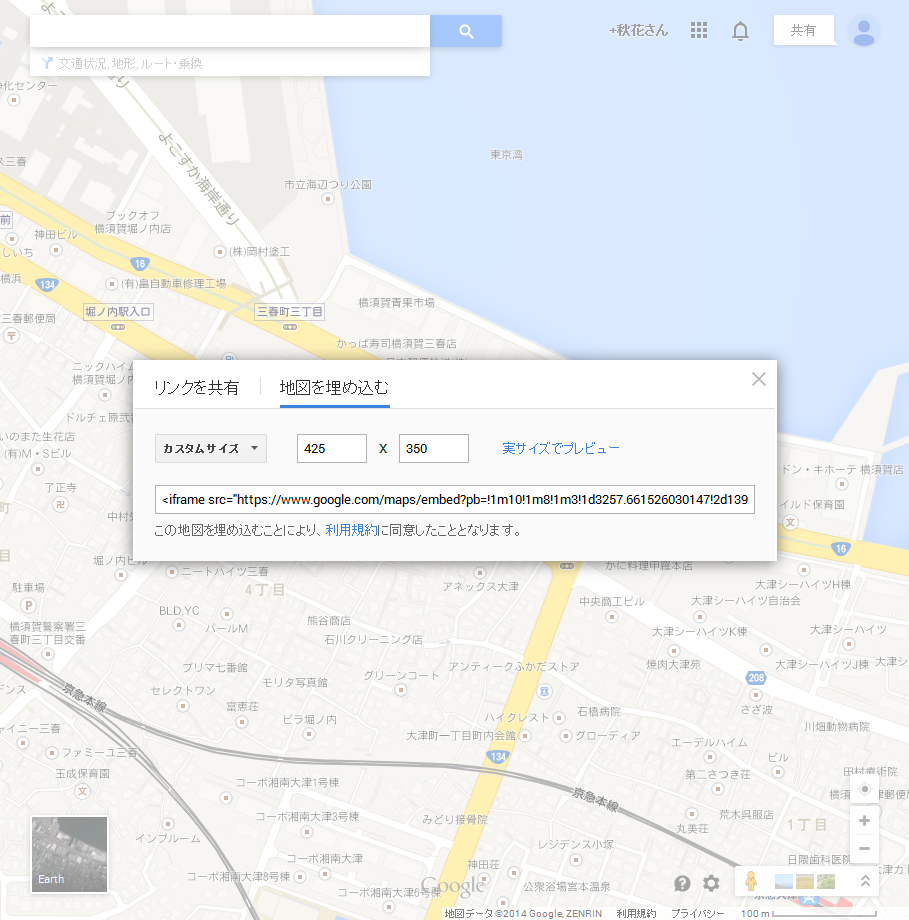The height and width of the screenshot is (920, 909).
Task: Click 横須賀青果市場 map label
Action: 397,303
